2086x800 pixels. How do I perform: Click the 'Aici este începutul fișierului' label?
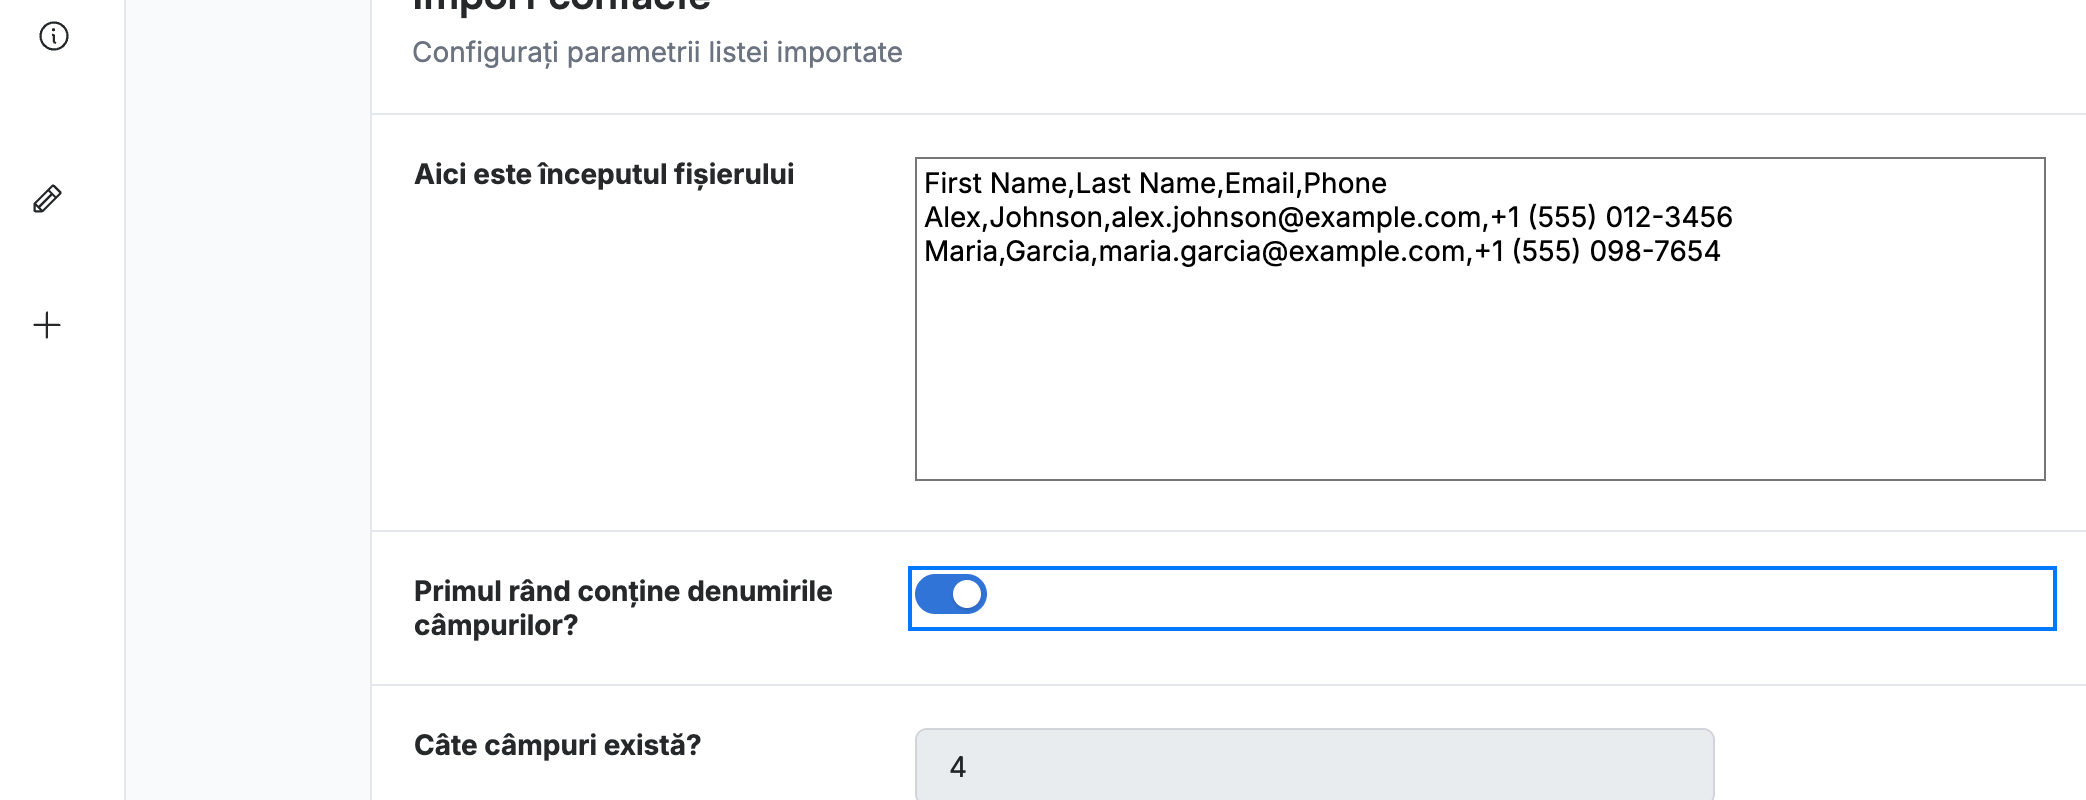click(x=604, y=174)
